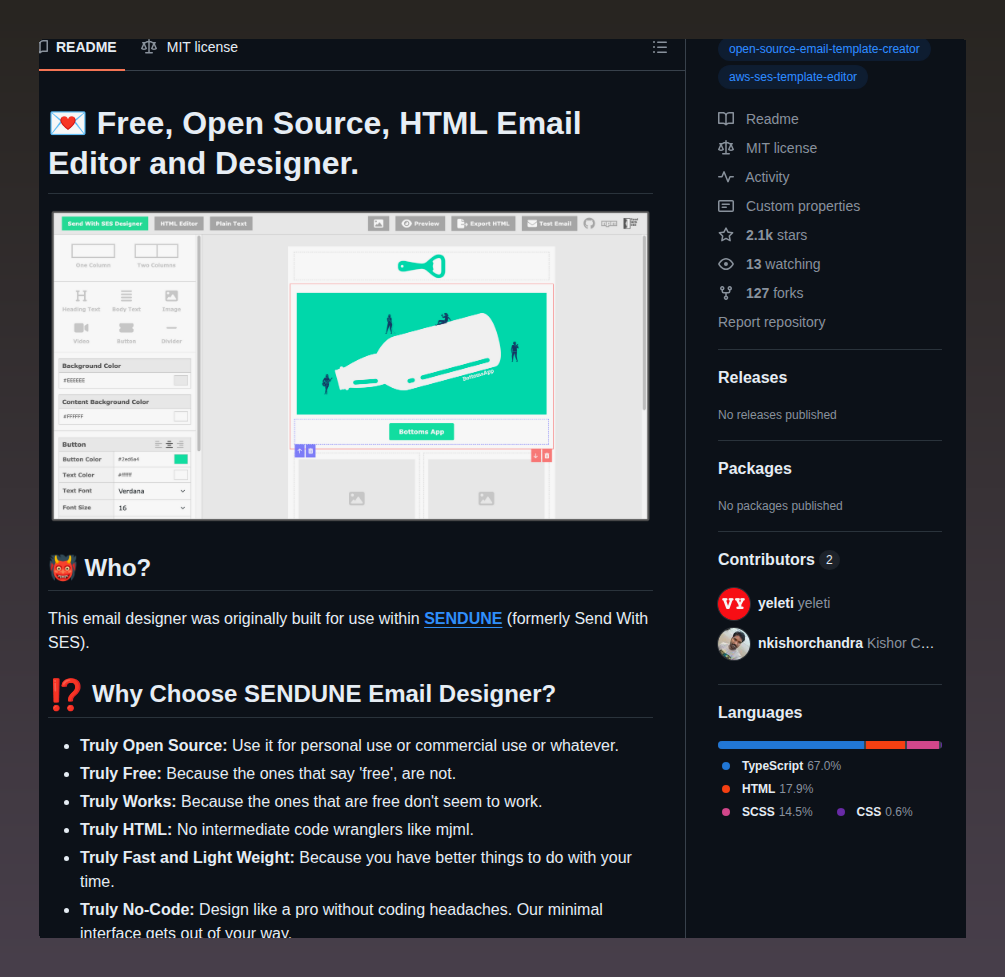Click the Activity pulse icon
This screenshot has height=977, width=1005.
click(x=726, y=177)
